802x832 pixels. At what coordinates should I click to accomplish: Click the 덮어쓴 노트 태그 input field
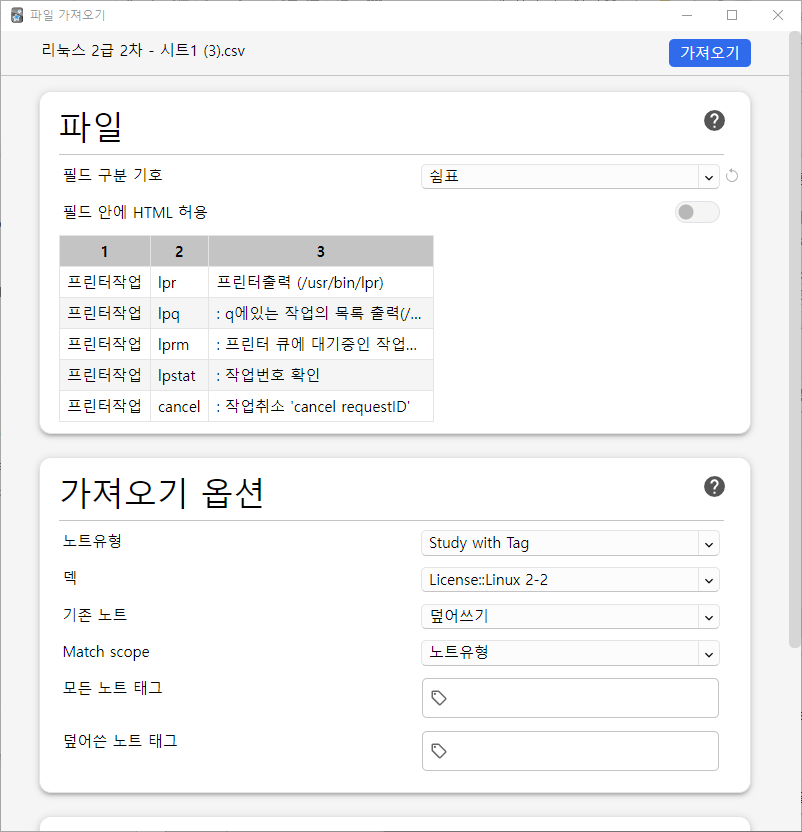(570, 751)
